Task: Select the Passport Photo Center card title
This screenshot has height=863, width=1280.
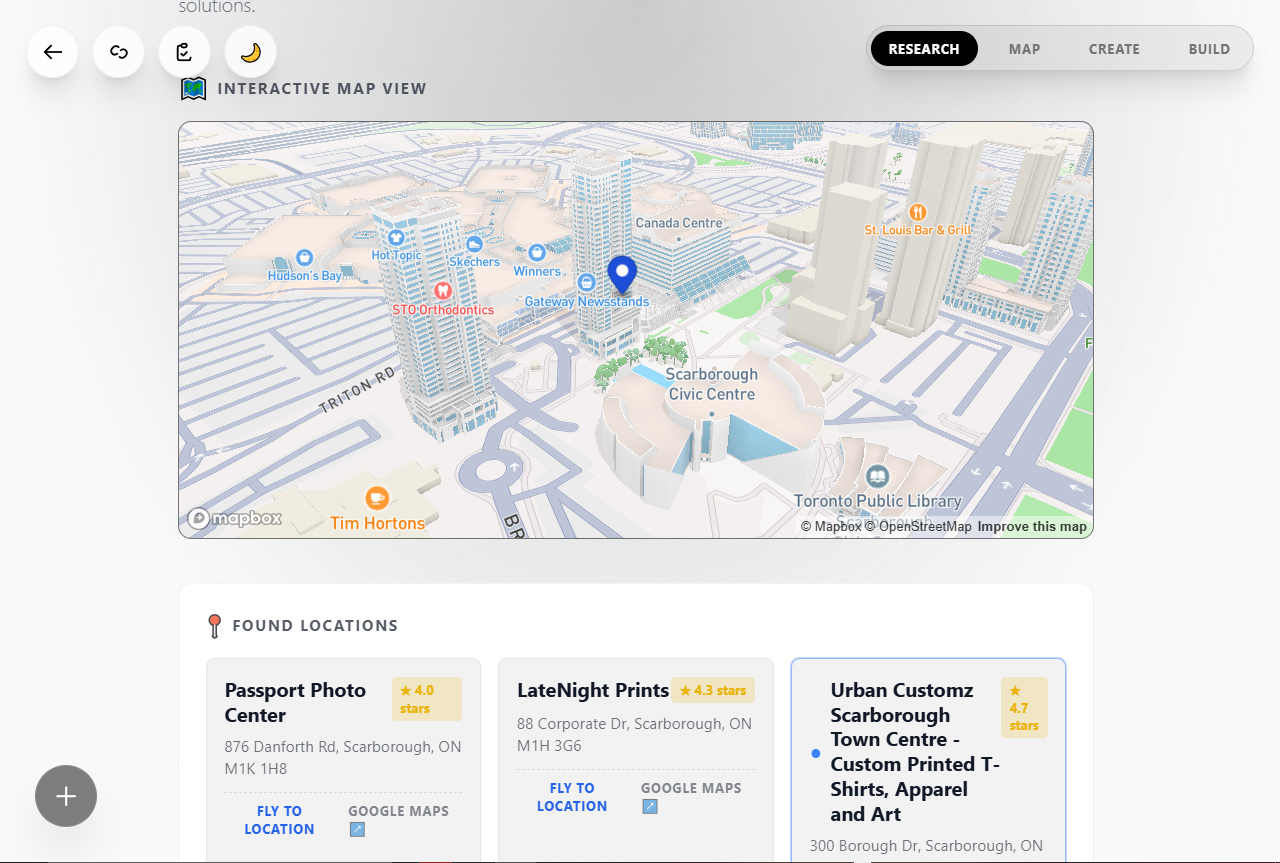Action: point(295,702)
